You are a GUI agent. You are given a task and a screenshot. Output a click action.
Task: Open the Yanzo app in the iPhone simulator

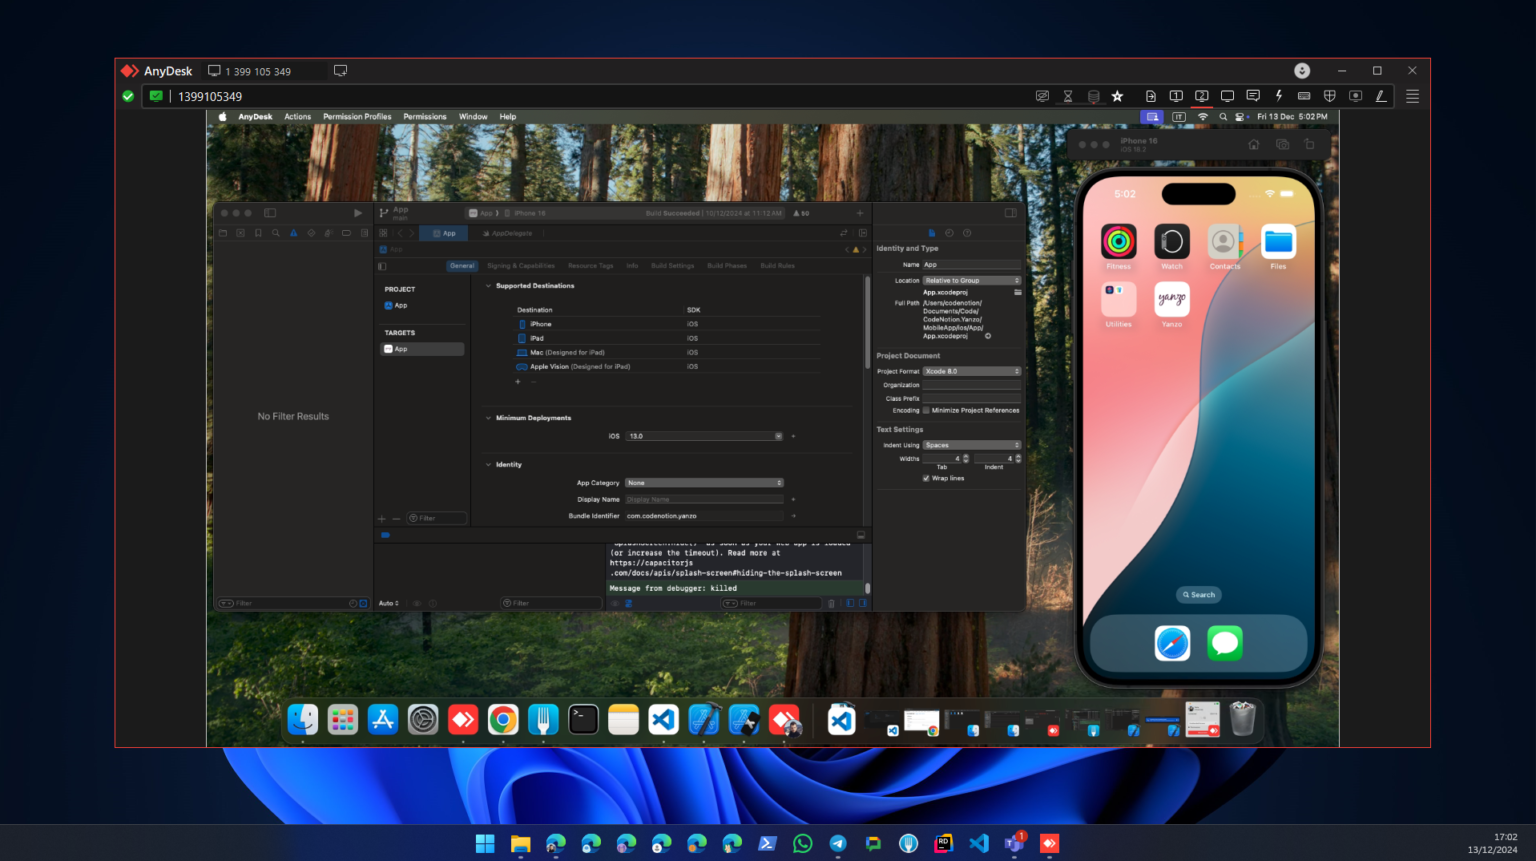[1171, 301]
